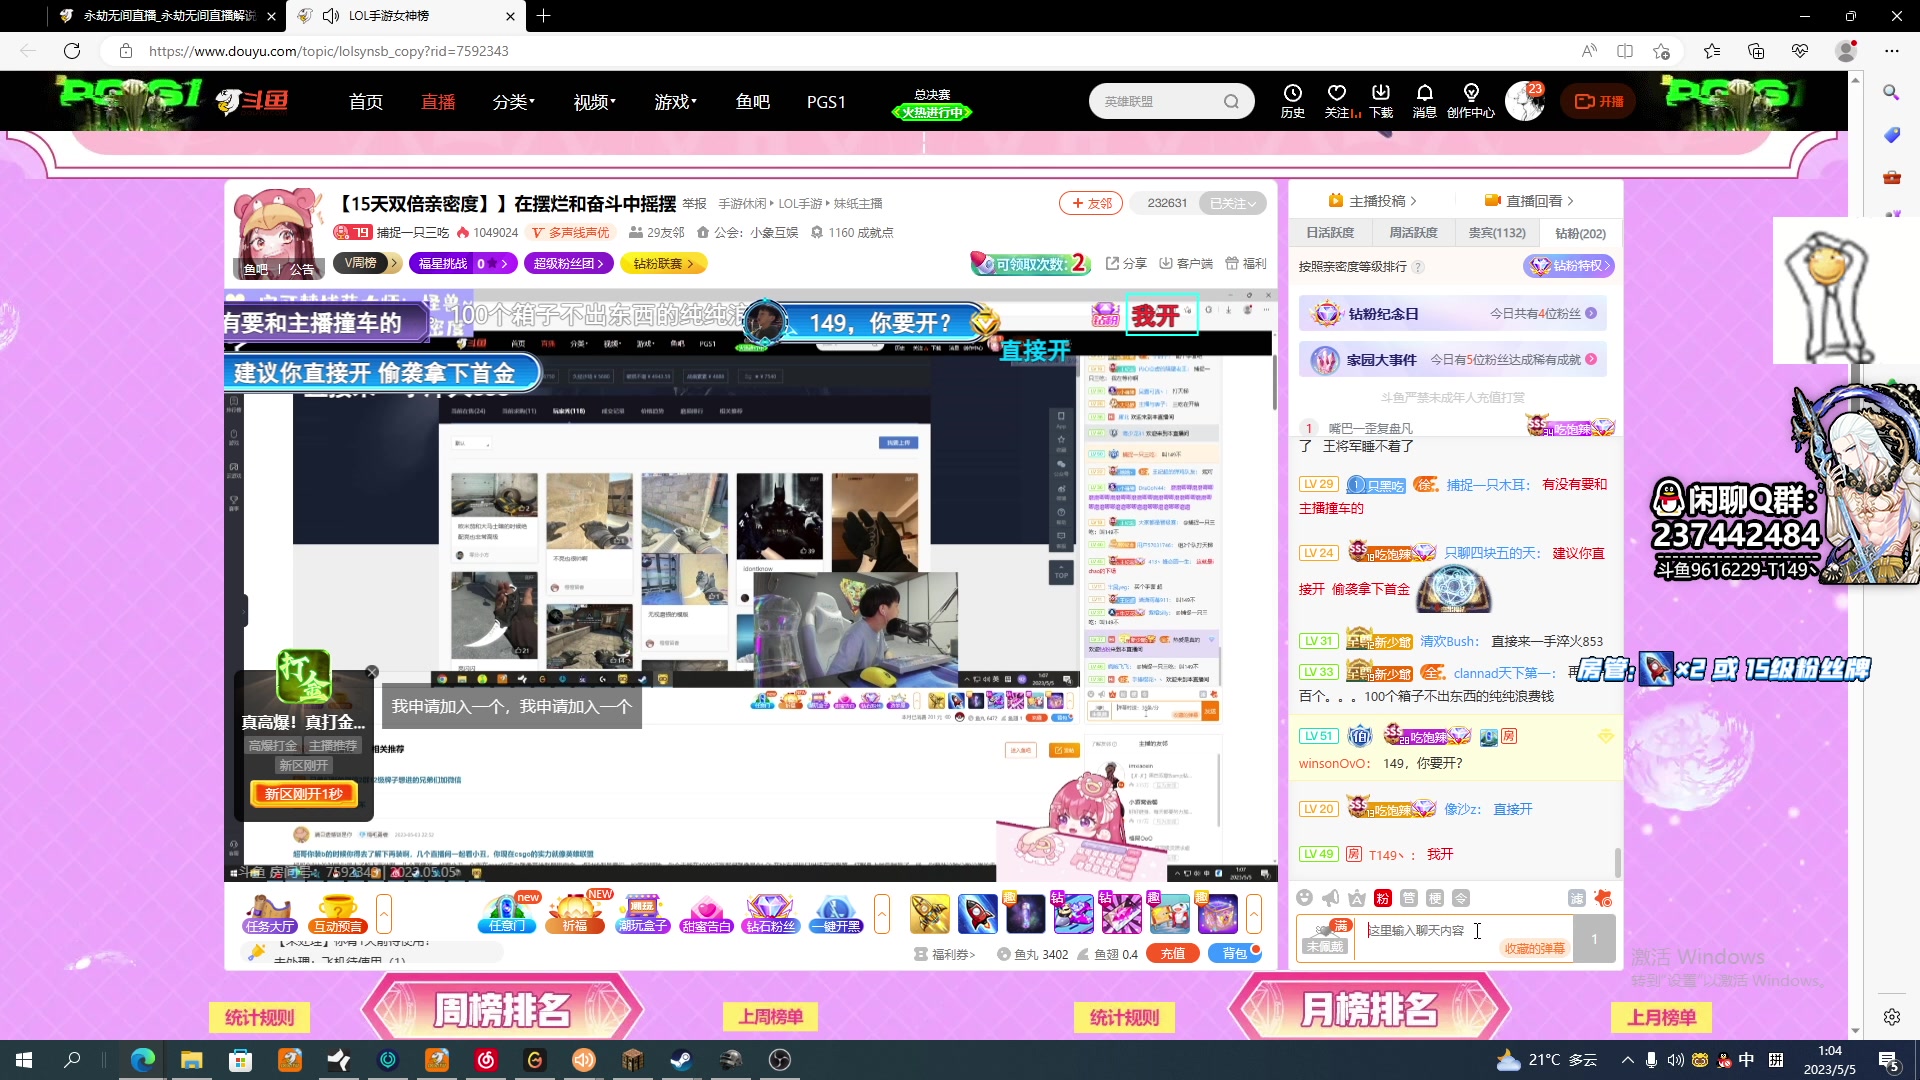Image resolution: width=1920 pixels, height=1080 pixels.
Task: Click the megaphone icon in chat toolbar
Action: coord(1330,898)
